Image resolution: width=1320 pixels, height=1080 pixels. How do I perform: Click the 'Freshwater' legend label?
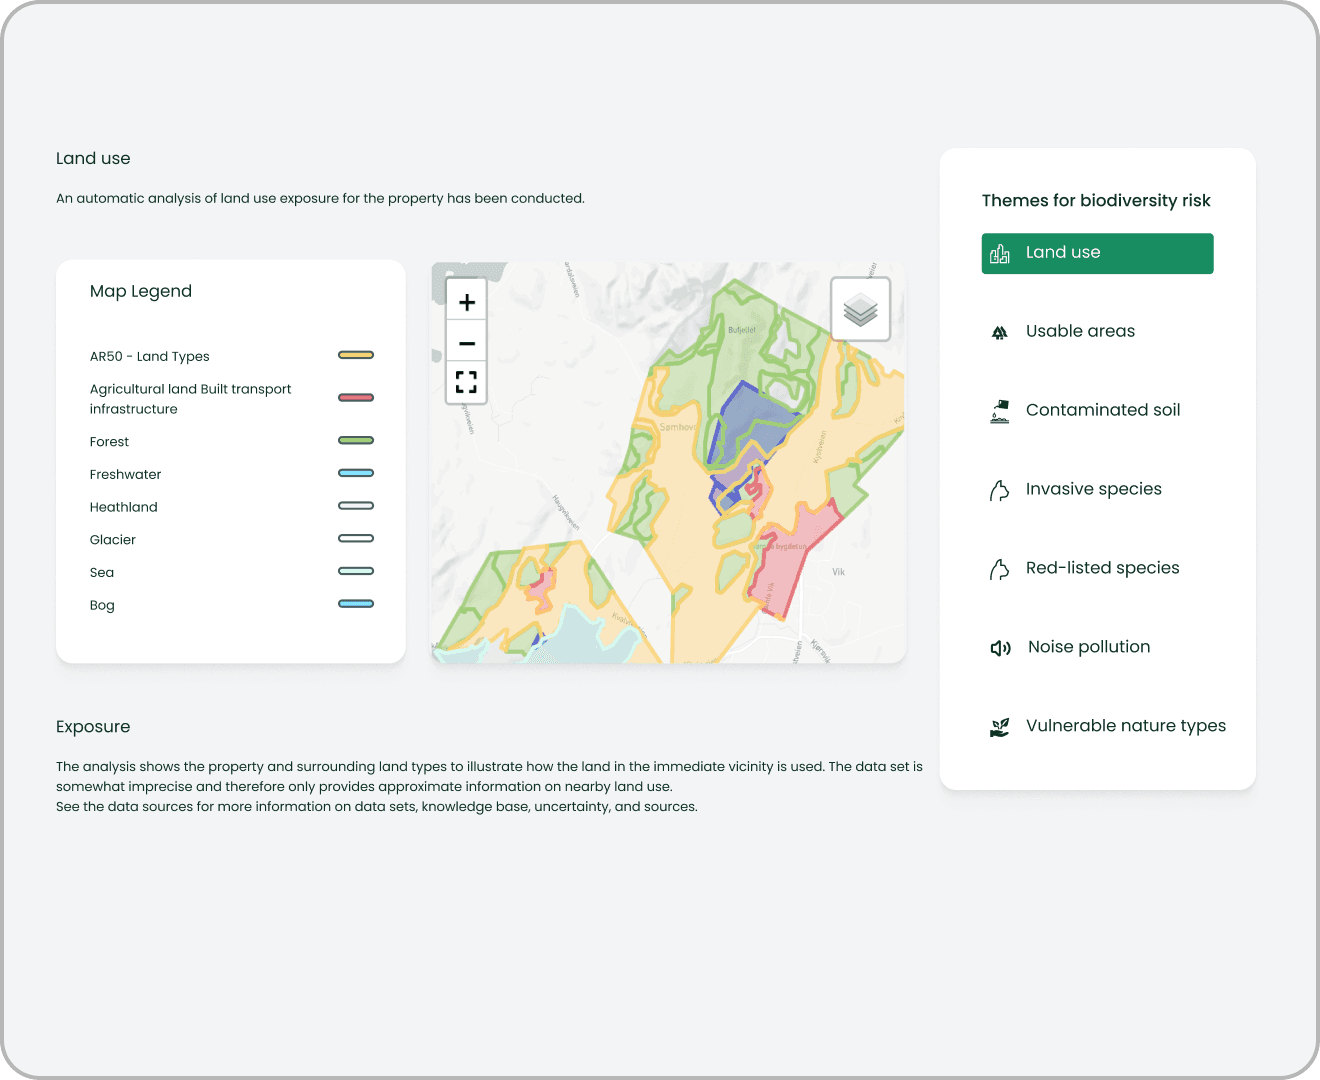[x=125, y=475]
